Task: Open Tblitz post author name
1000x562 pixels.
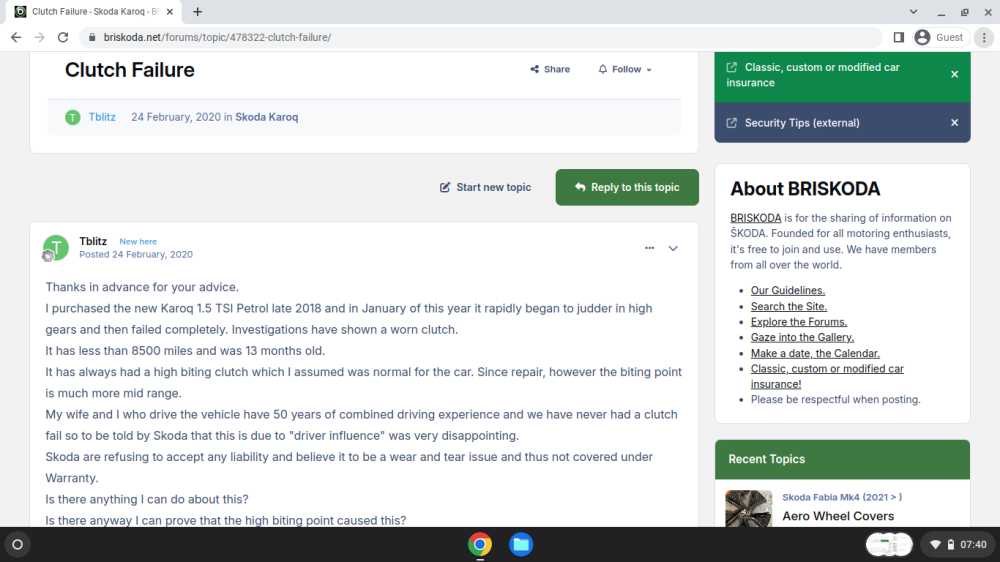Action: click(x=93, y=241)
